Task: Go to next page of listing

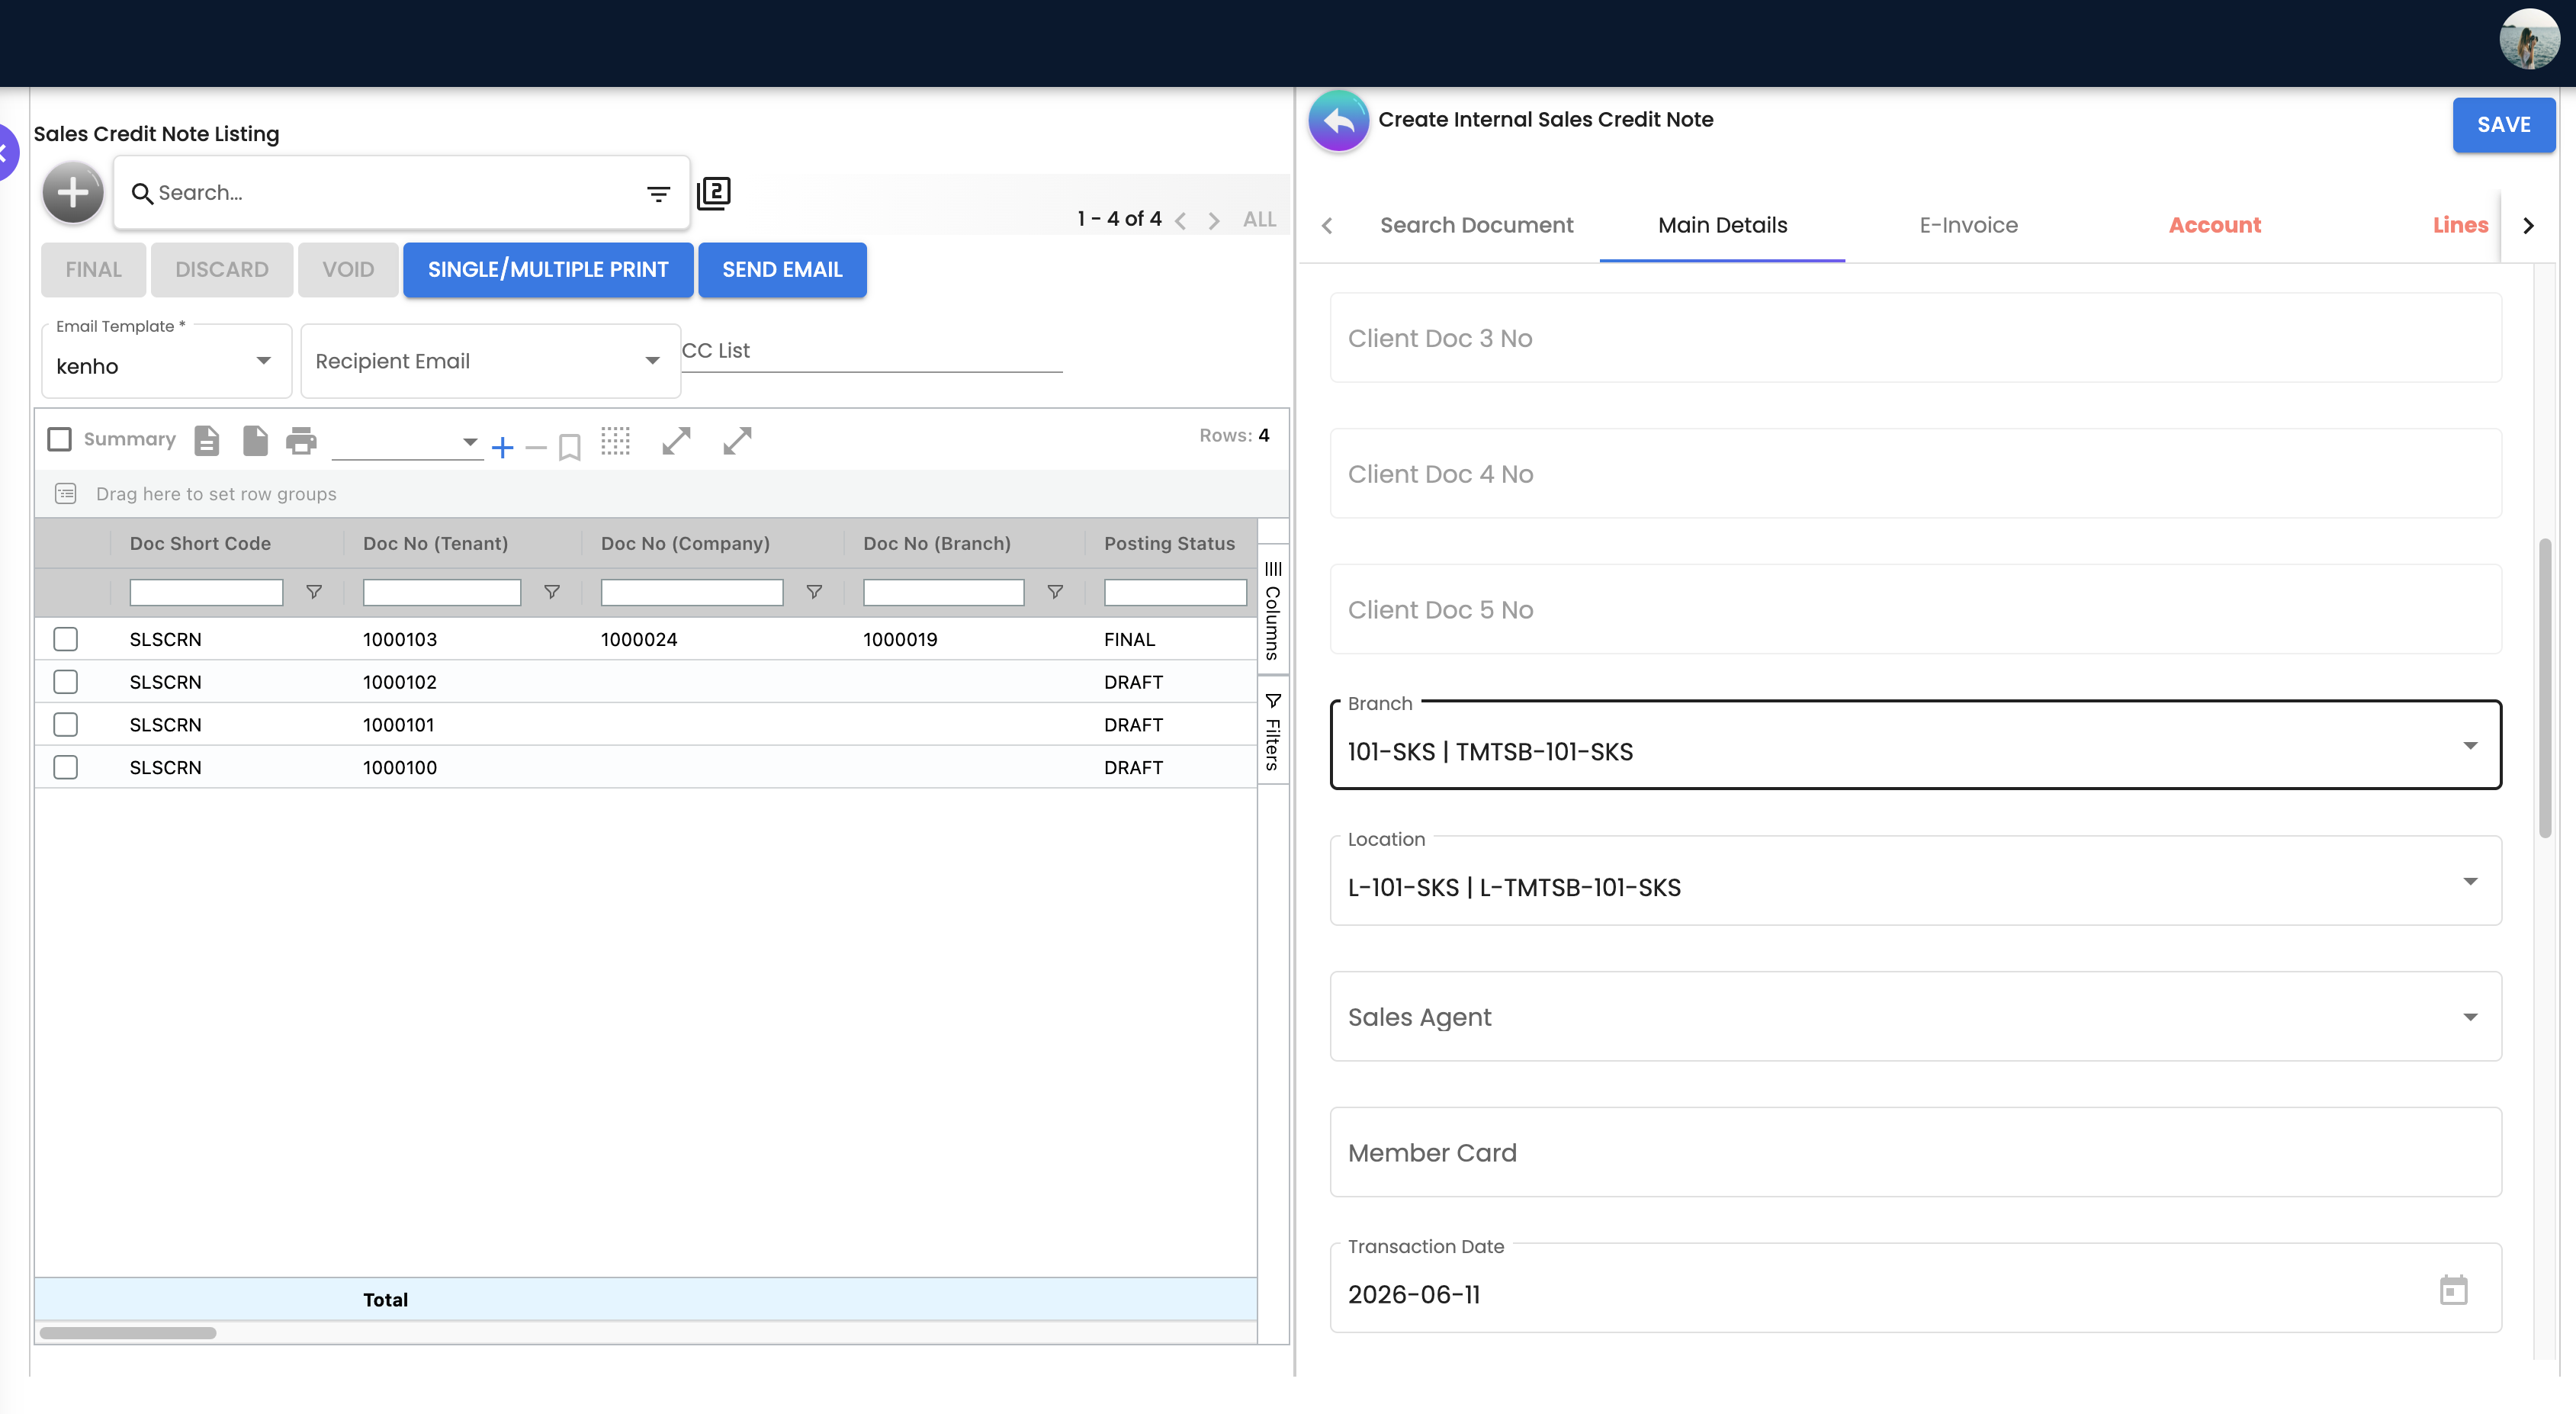Action: coord(1214,220)
